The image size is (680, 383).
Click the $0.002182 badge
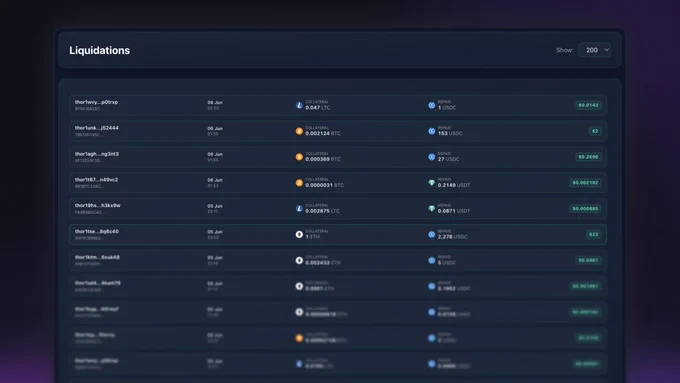(x=585, y=183)
